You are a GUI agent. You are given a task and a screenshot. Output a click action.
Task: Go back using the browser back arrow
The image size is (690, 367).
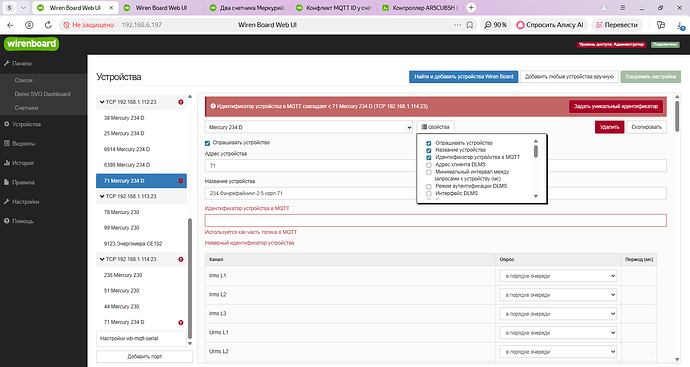coord(10,25)
